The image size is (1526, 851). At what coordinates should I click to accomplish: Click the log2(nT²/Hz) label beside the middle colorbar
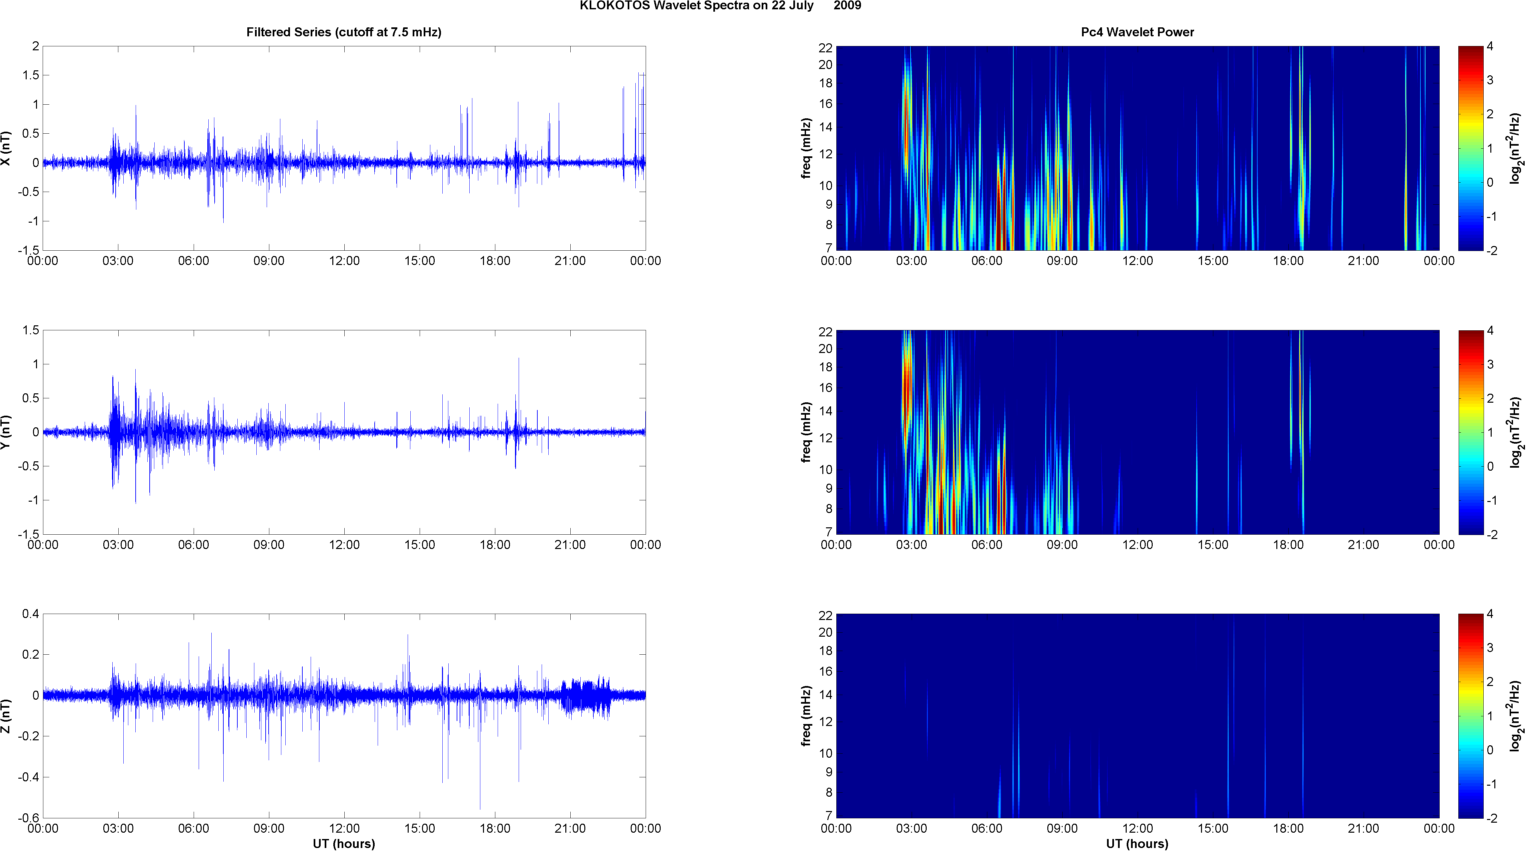pyautogui.click(x=1516, y=432)
